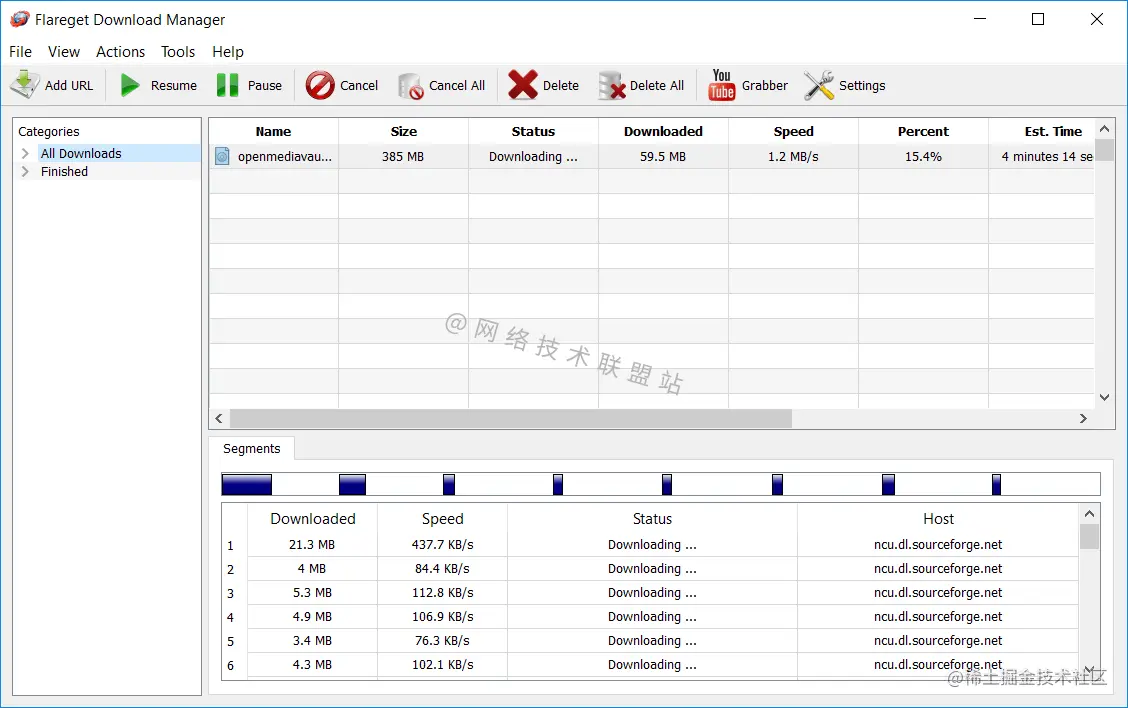Click the Delete All database icon
1128x708 pixels.
tap(611, 86)
